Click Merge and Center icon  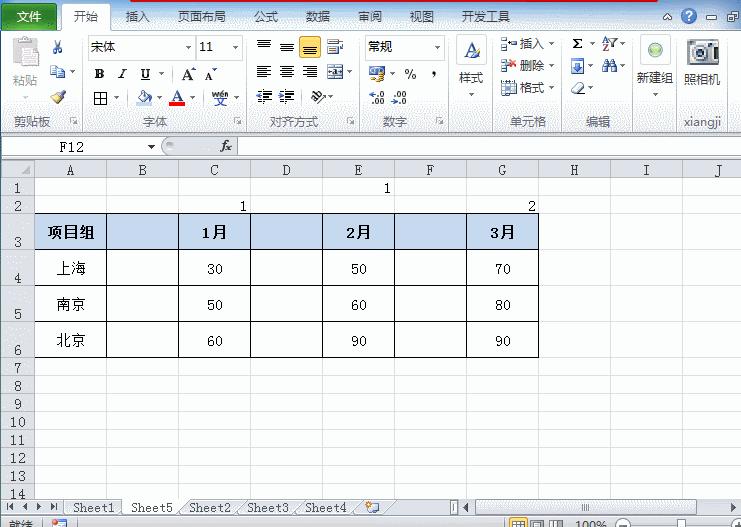coord(335,72)
